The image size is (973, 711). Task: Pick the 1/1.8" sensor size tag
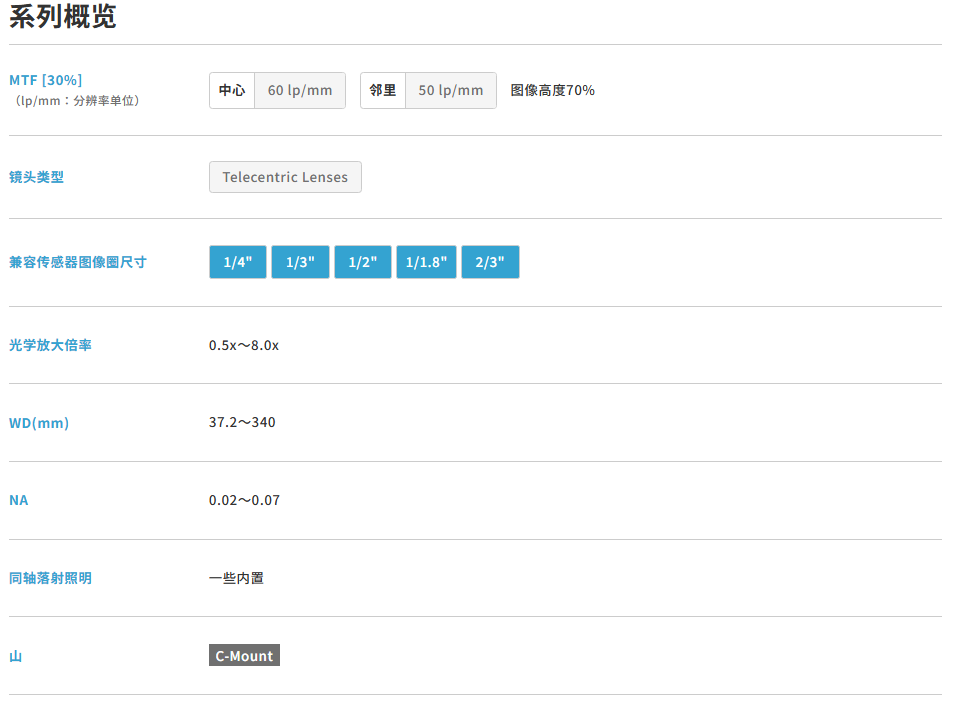coord(426,262)
